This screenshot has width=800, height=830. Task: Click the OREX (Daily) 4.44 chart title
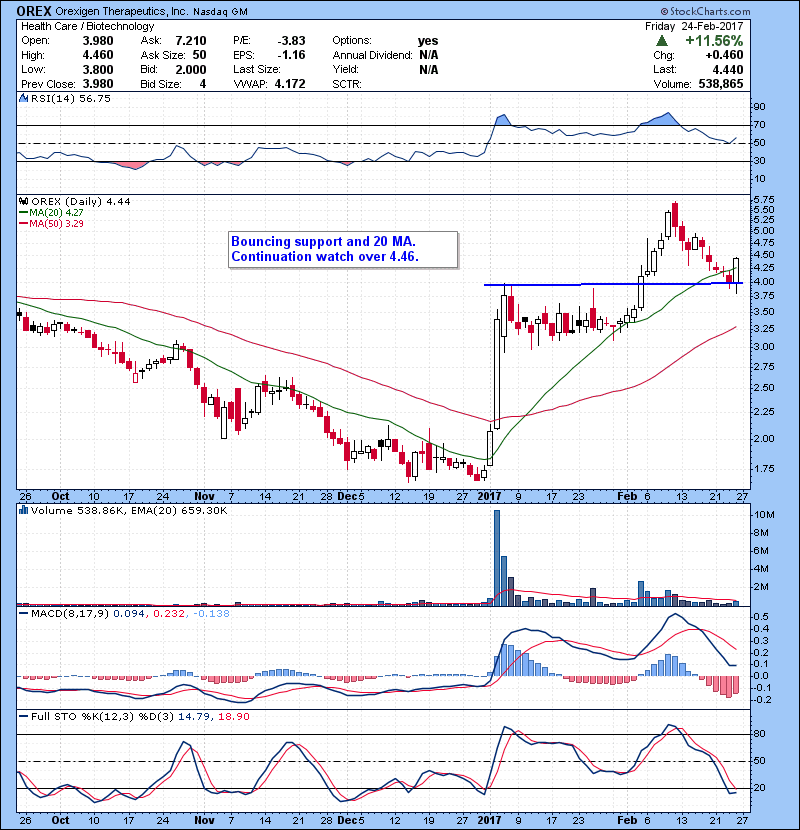pyautogui.click(x=80, y=201)
